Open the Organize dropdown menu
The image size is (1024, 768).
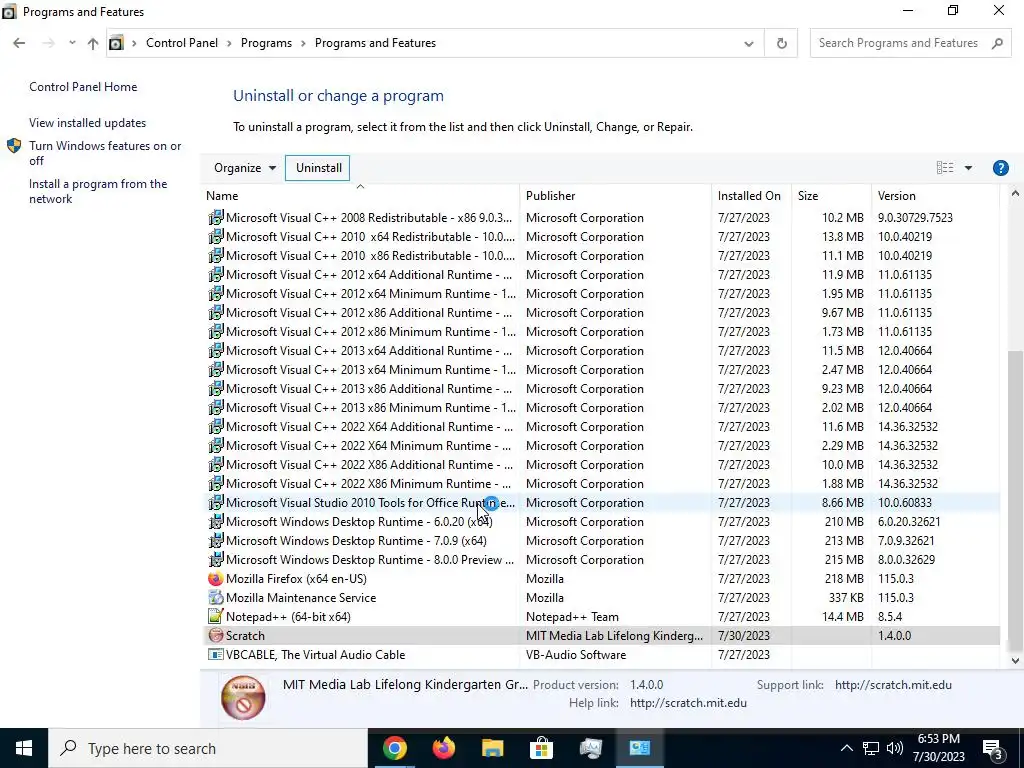pyautogui.click(x=245, y=168)
